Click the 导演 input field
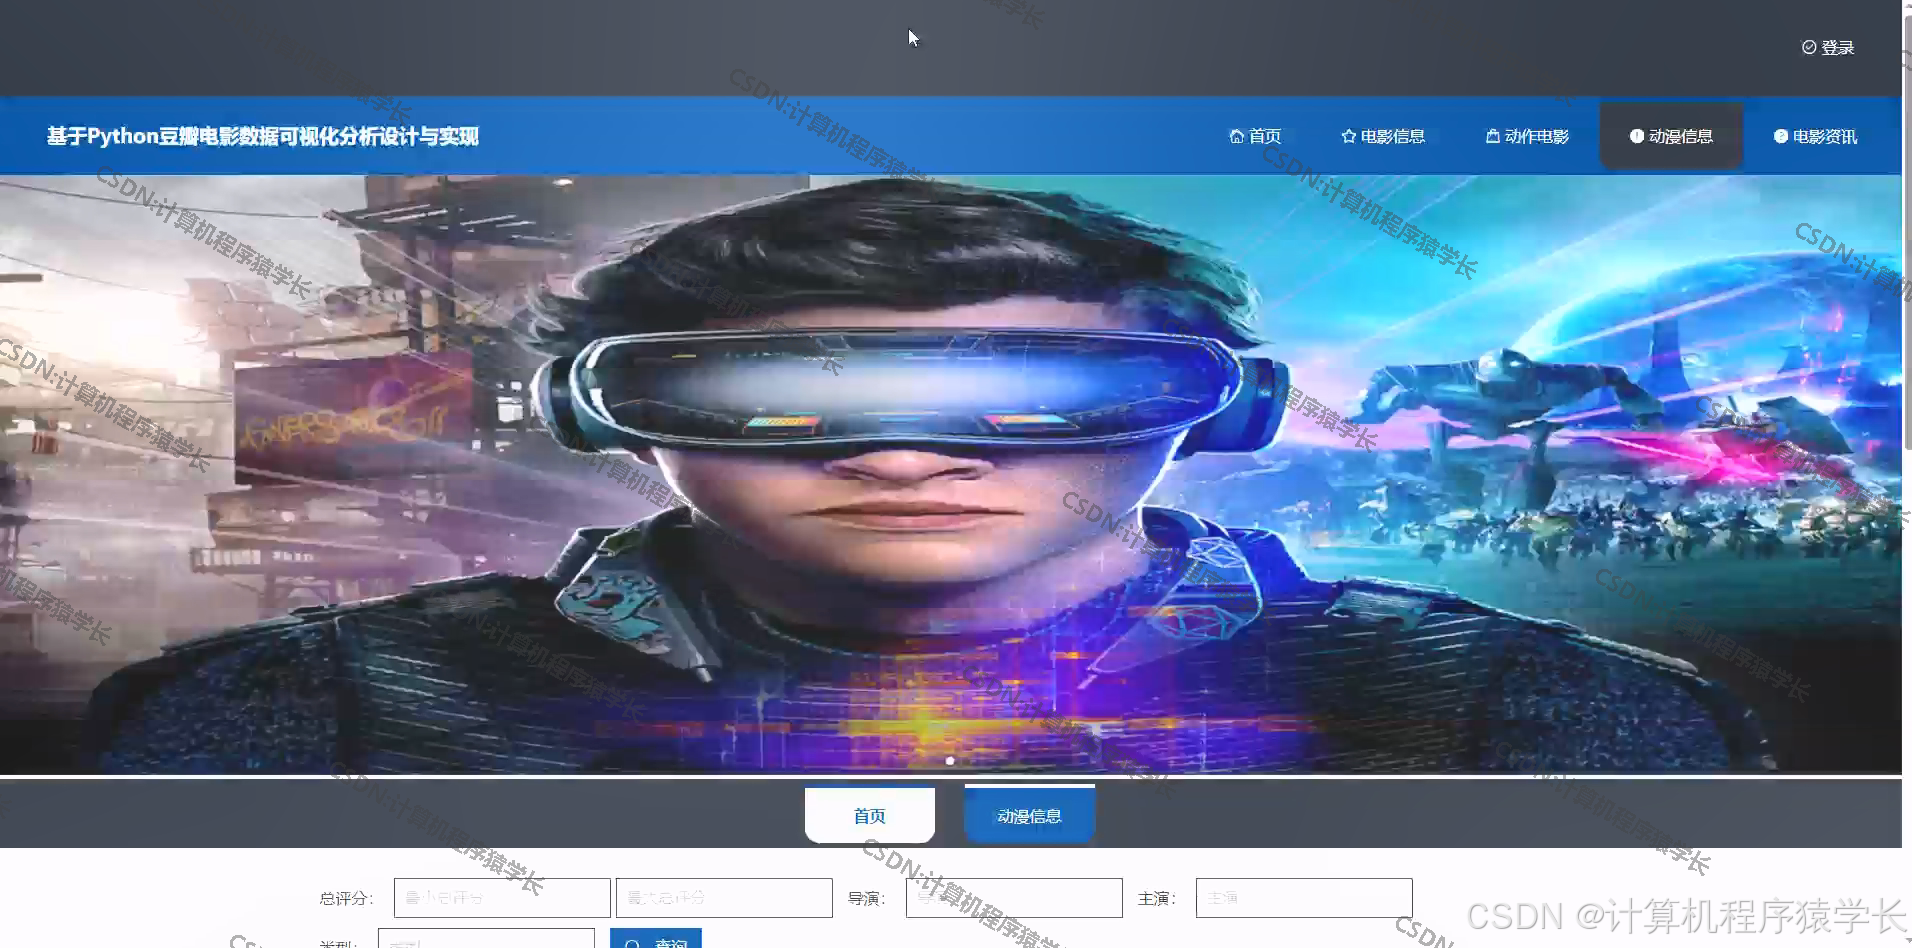1912x948 pixels. (x=1014, y=898)
